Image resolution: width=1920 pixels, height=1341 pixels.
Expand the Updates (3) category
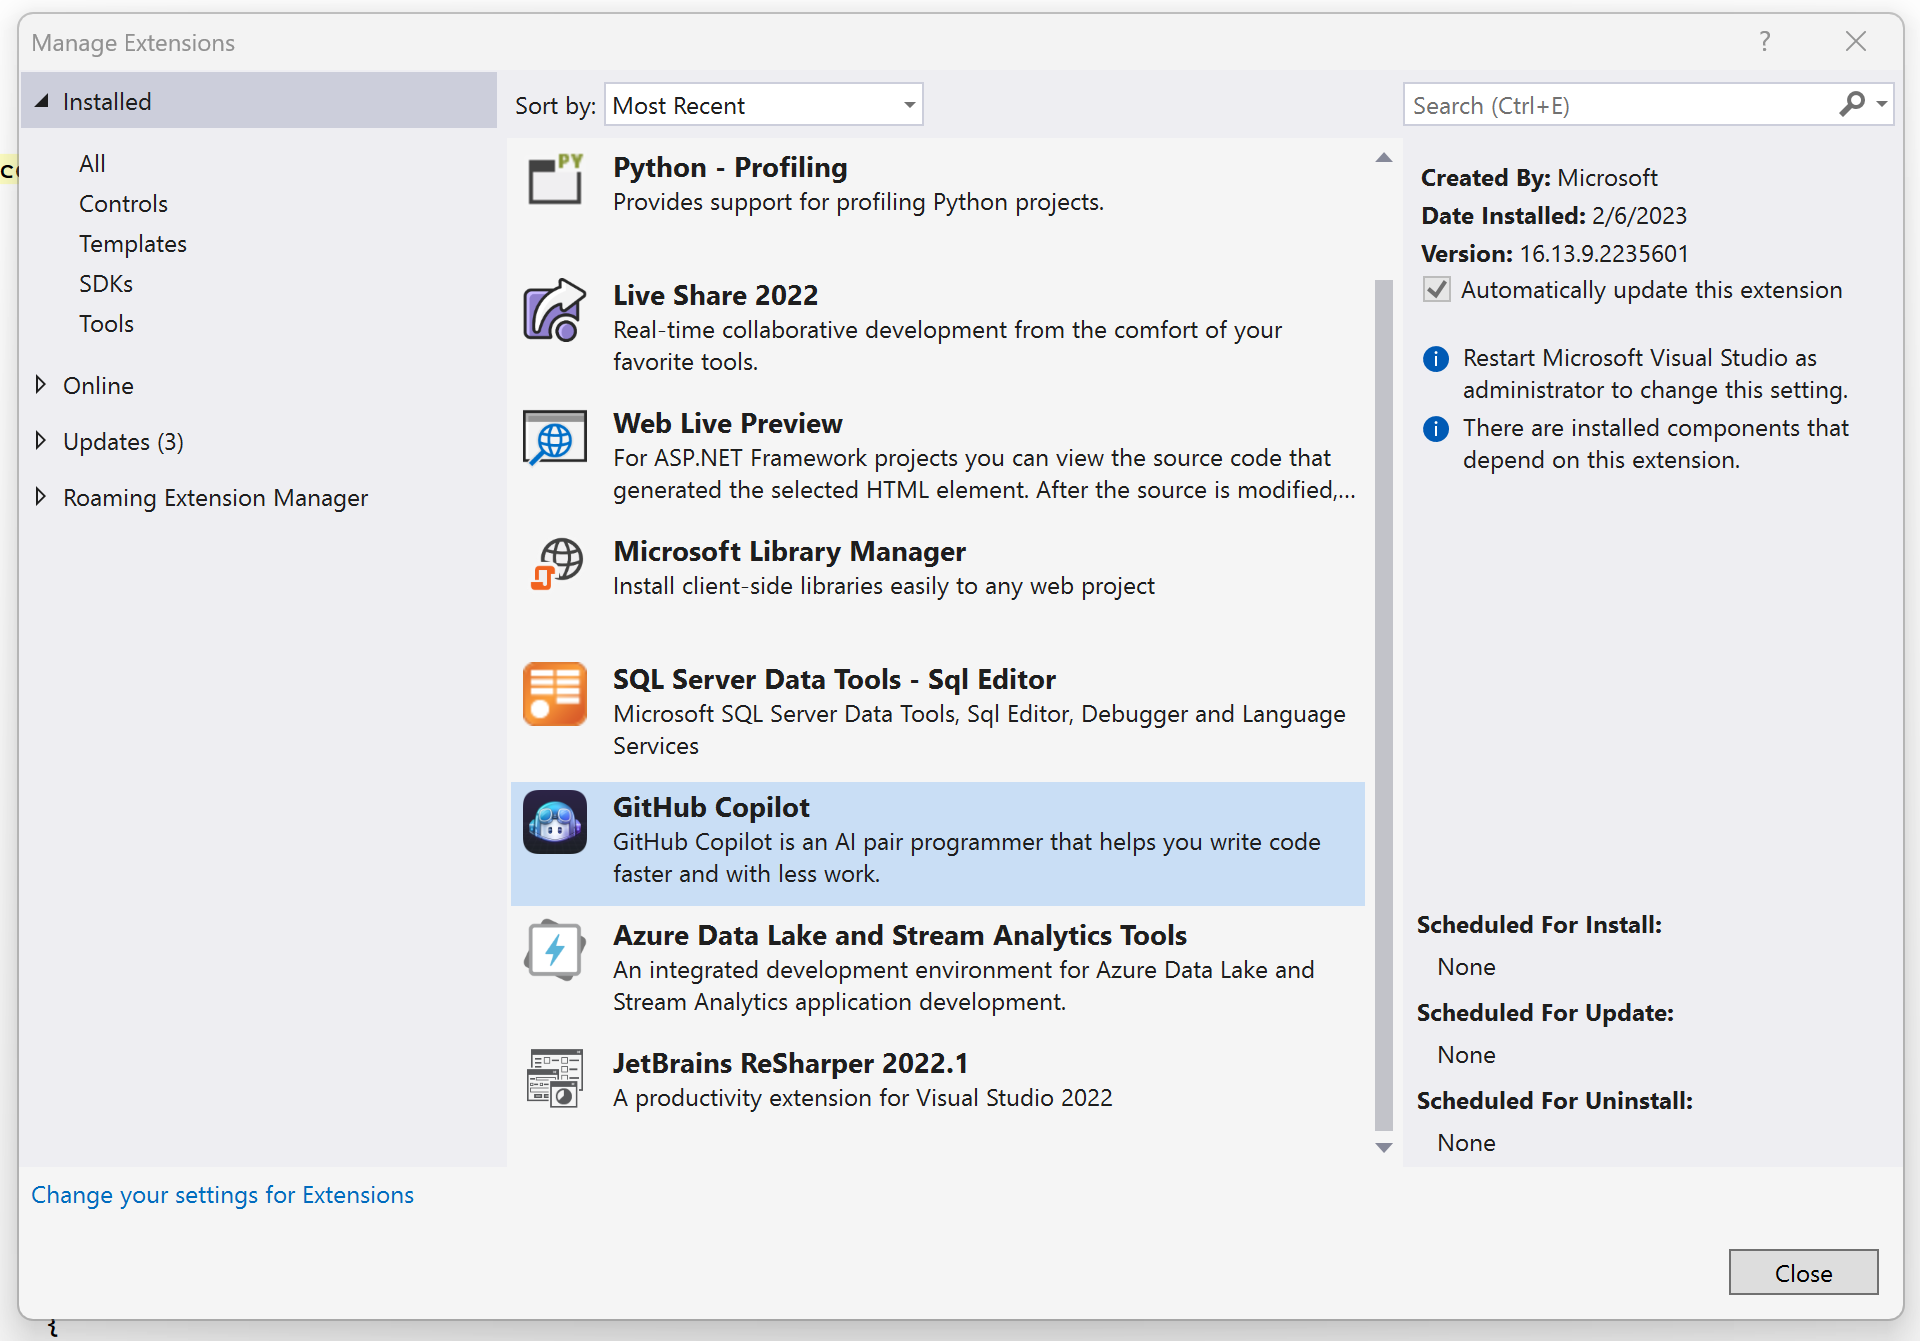[41, 441]
